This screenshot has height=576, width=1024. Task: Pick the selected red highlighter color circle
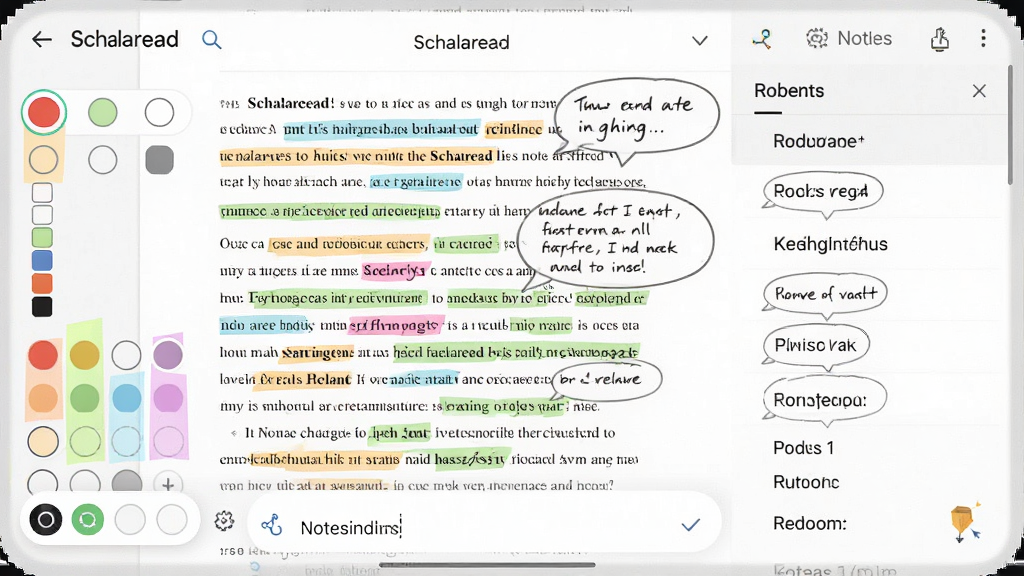[44, 112]
